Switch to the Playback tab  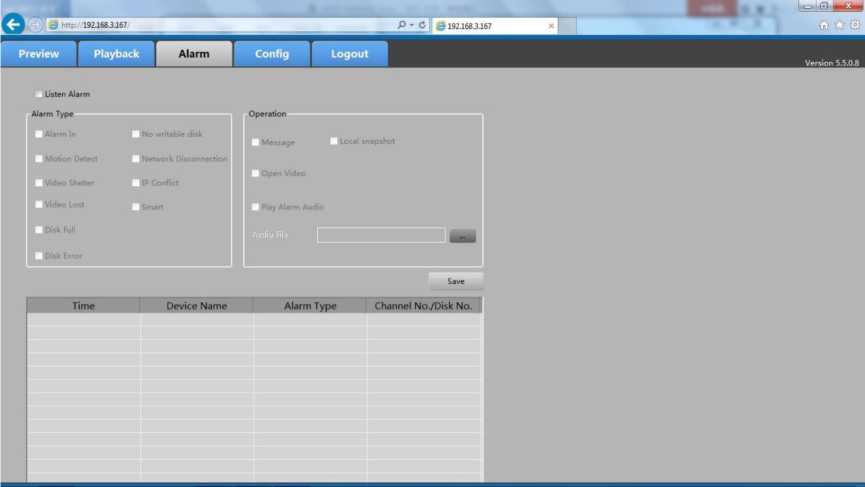click(116, 54)
